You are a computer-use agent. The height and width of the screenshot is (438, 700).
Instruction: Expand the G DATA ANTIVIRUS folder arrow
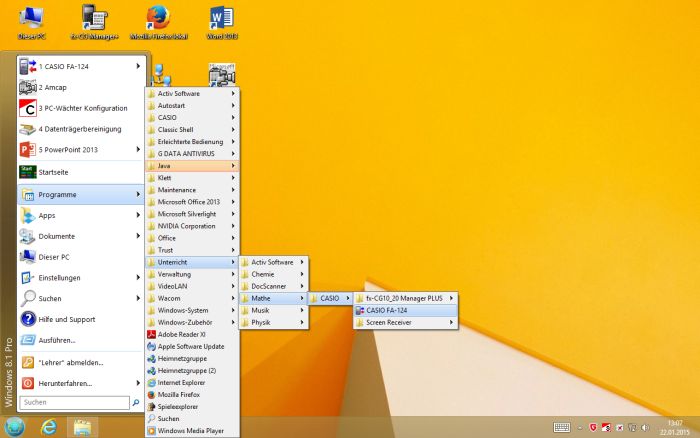(x=233, y=154)
